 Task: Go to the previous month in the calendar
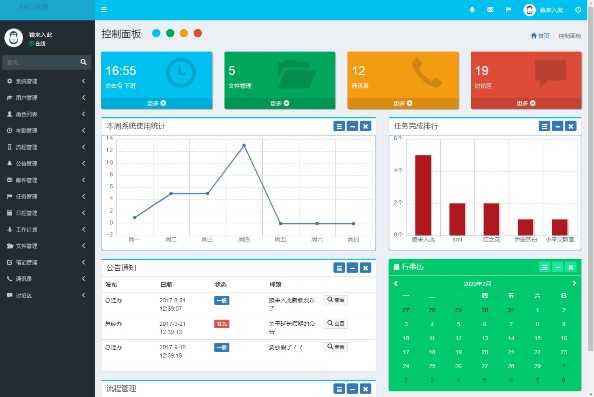[x=396, y=283]
